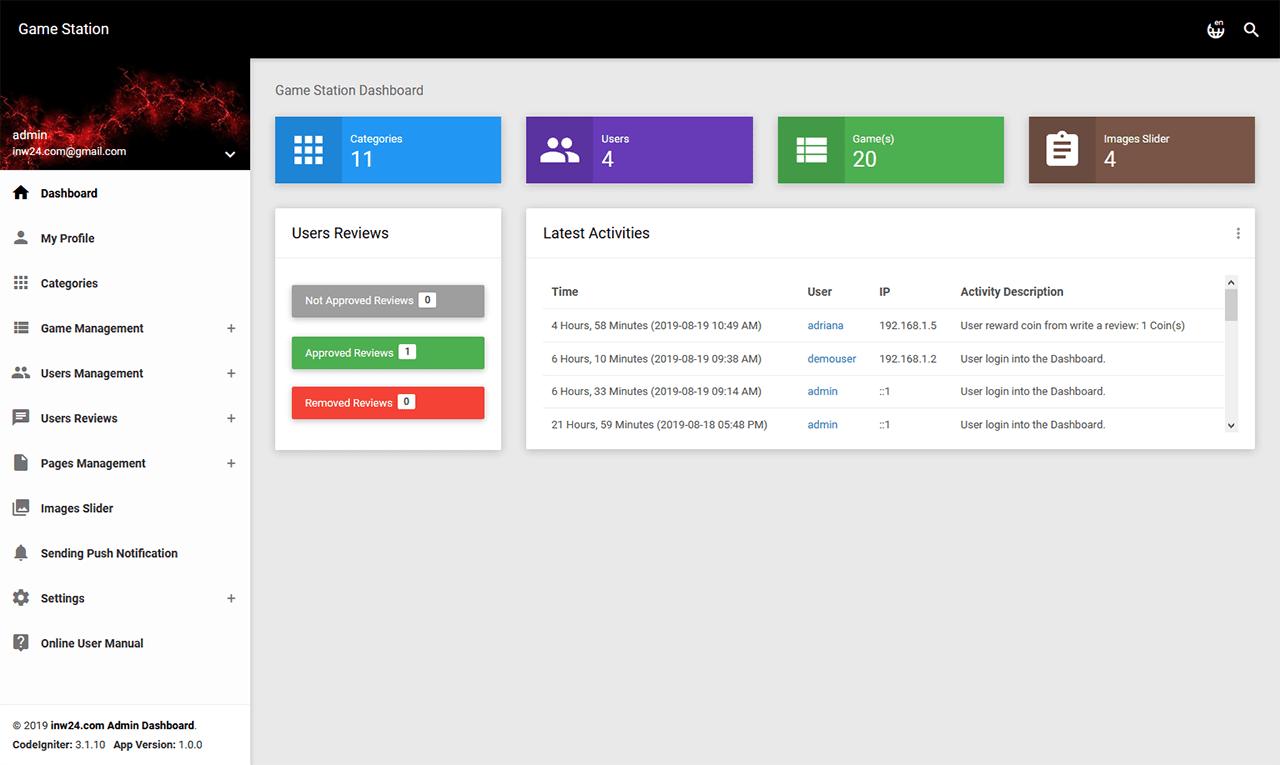Expand Pages Management plus sign
This screenshot has height=765, width=1280.
point(231,463)
